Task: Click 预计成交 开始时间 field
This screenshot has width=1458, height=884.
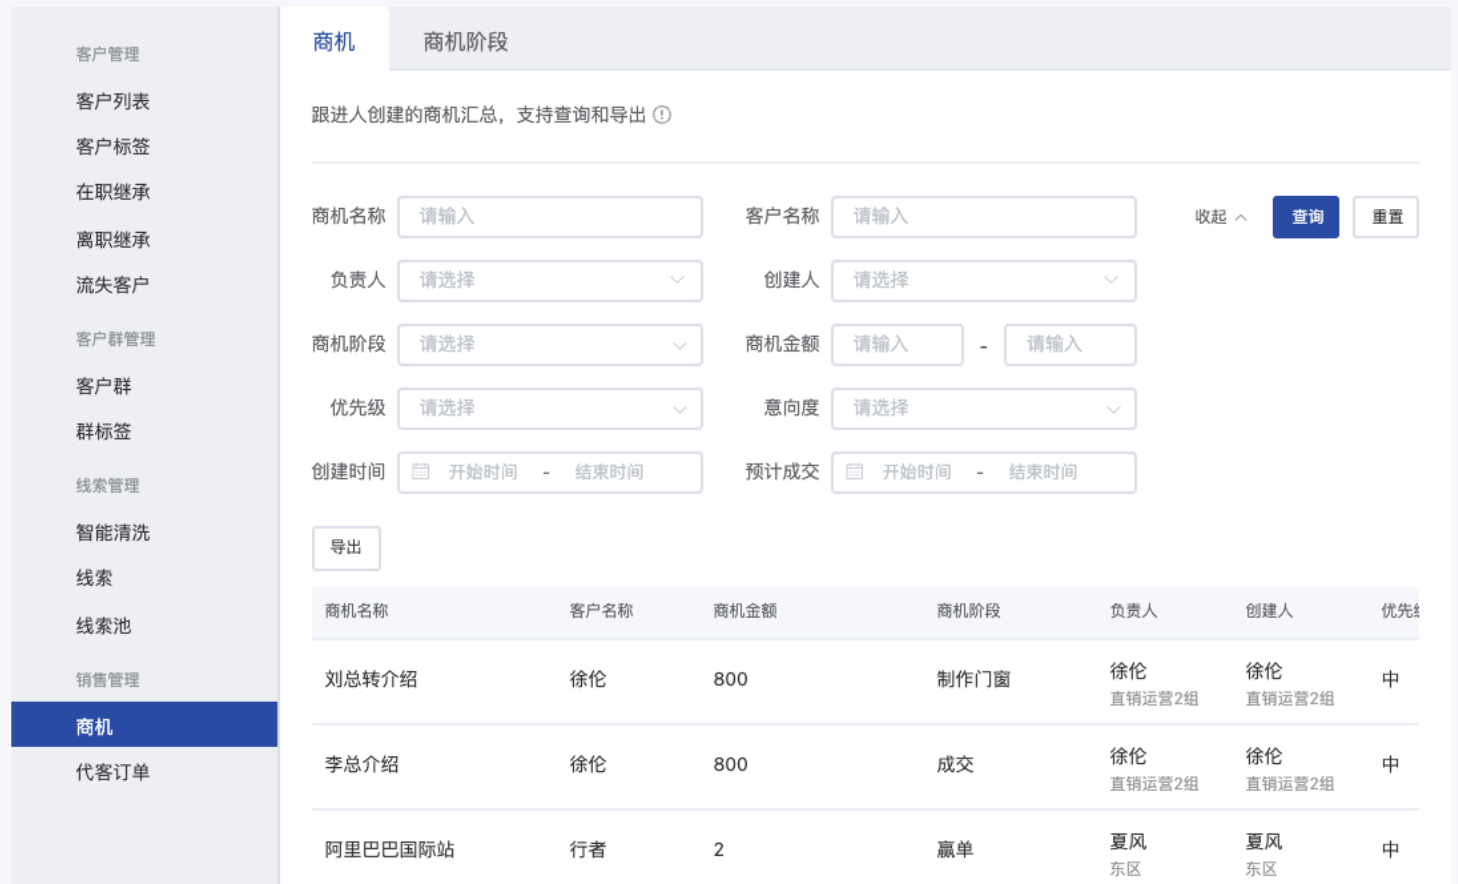Action: coord(917,472)
